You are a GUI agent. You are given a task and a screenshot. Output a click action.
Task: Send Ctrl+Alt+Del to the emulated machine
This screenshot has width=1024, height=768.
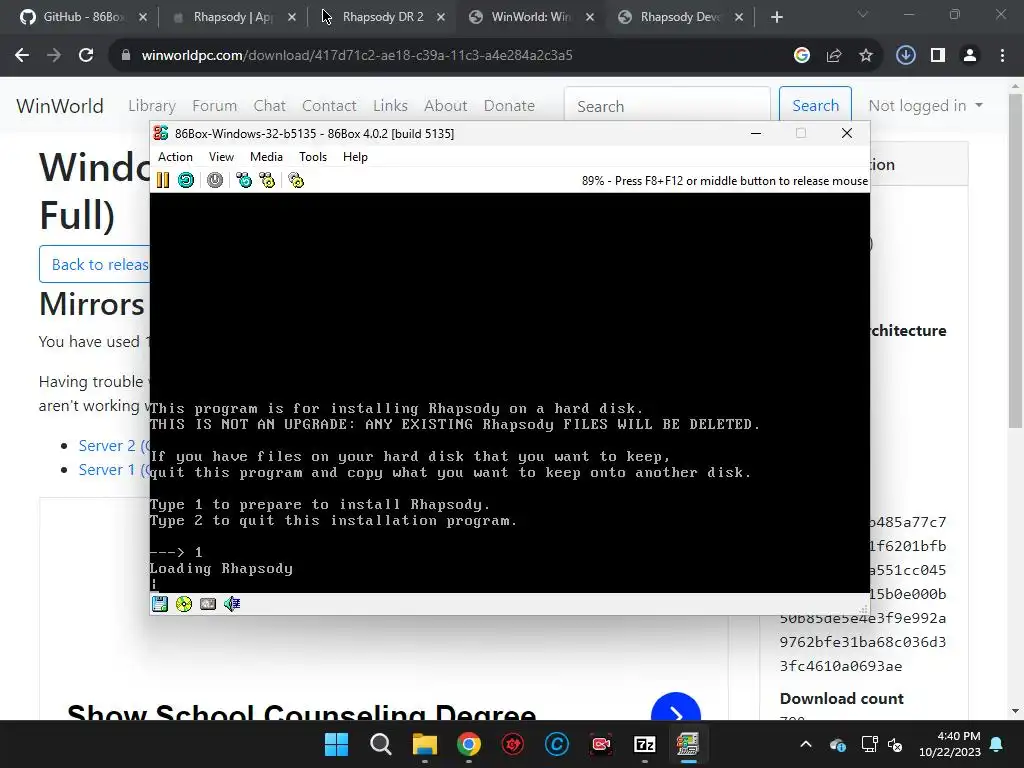pyautogui.click(x=244, y=180)
